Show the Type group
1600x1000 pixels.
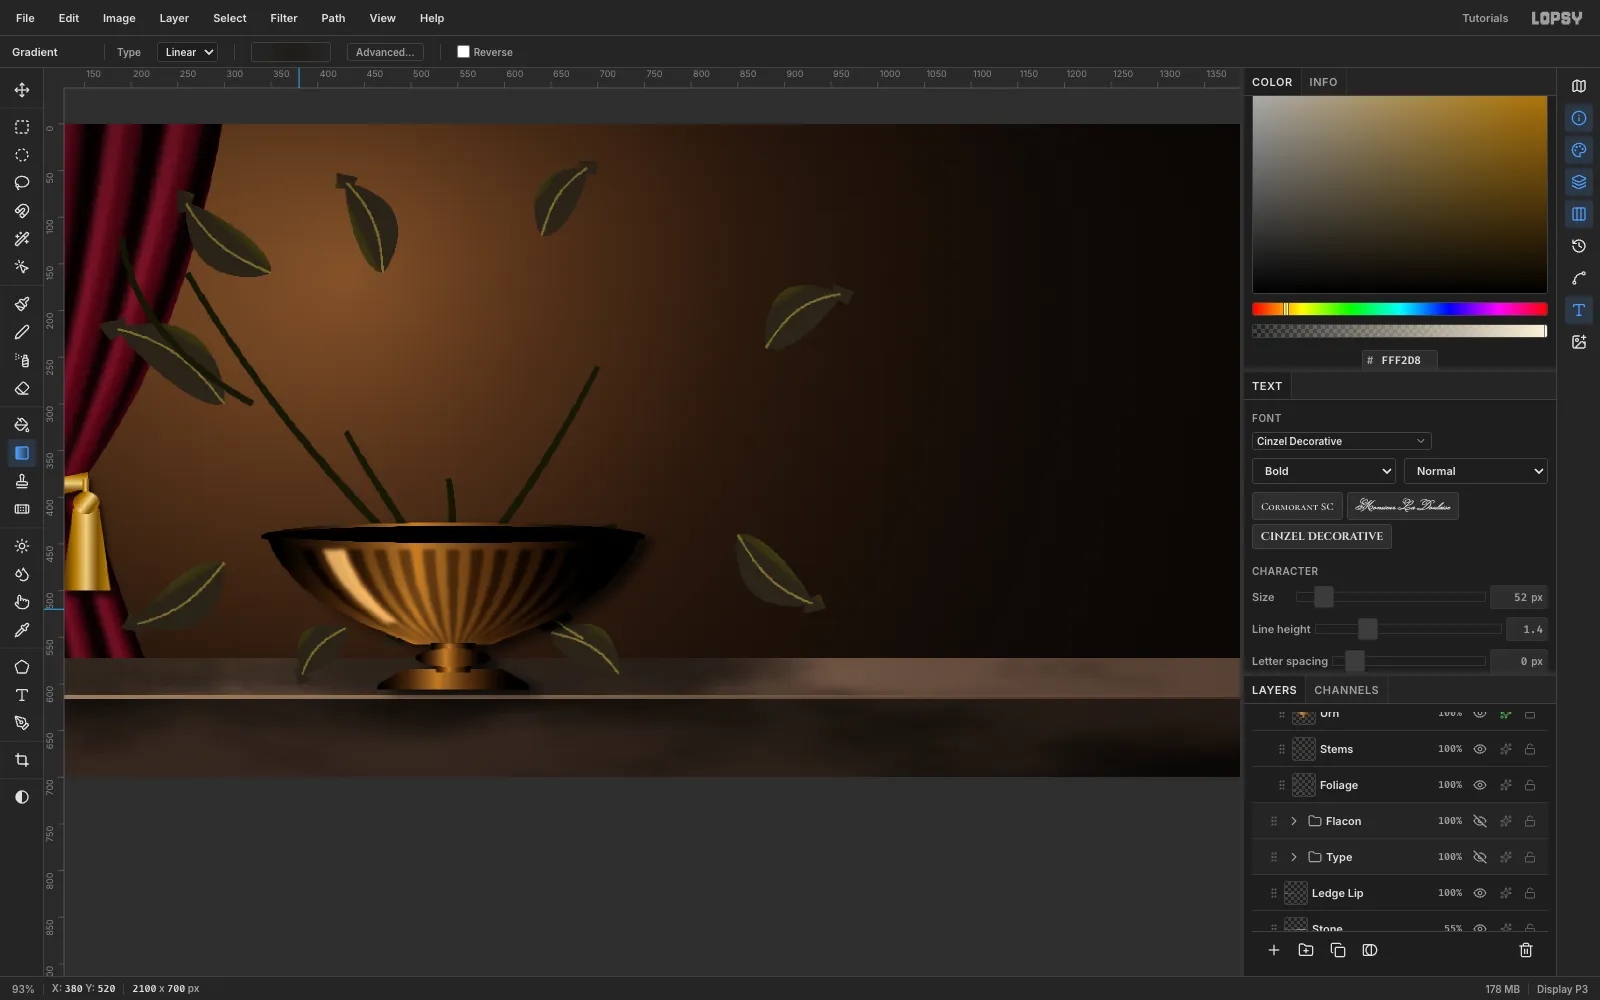[x=1480, y=857]
